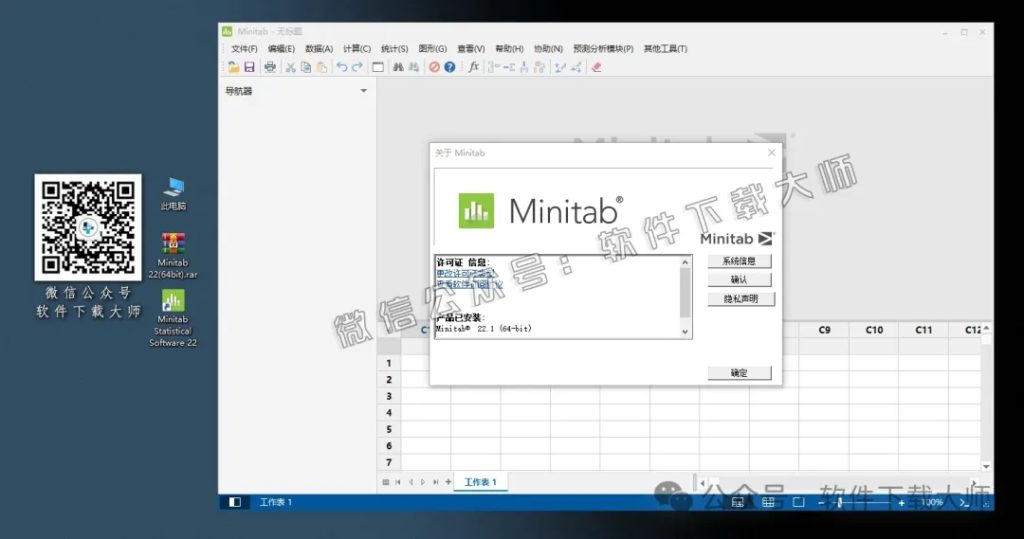
Task: Open the 数据(A) menu
Action: [319, 49]
